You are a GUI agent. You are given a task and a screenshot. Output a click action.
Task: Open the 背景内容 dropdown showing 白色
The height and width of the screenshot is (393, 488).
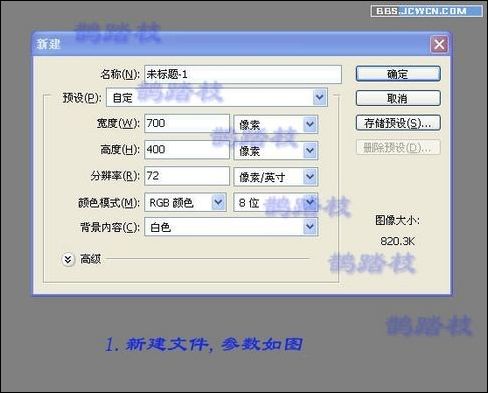click(231, 227)
